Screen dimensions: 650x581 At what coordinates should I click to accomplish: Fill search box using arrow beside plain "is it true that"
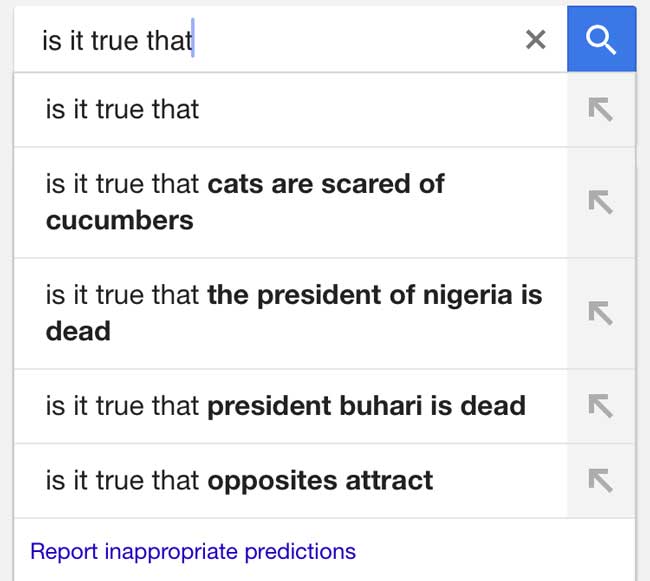tap(600, 110)
